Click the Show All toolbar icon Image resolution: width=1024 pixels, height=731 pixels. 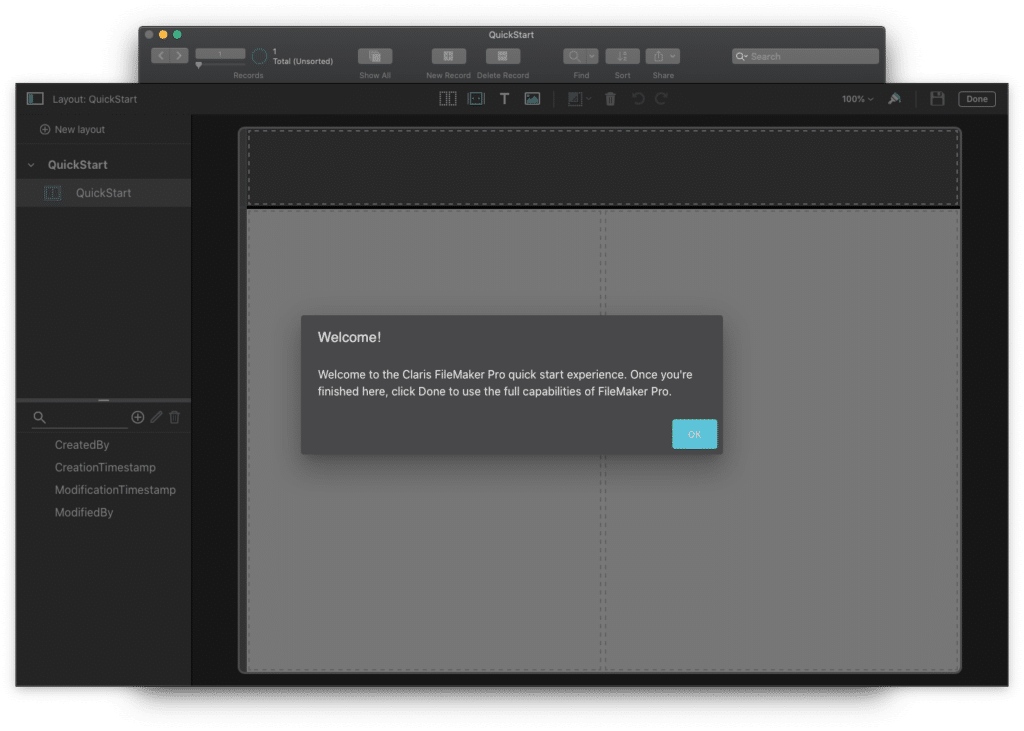(375, 56)
